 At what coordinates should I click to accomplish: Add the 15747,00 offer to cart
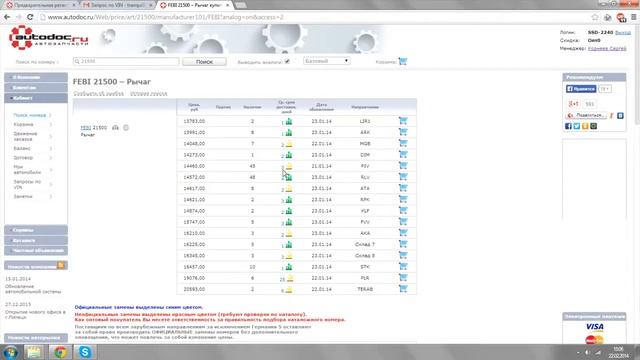[403, 222]
